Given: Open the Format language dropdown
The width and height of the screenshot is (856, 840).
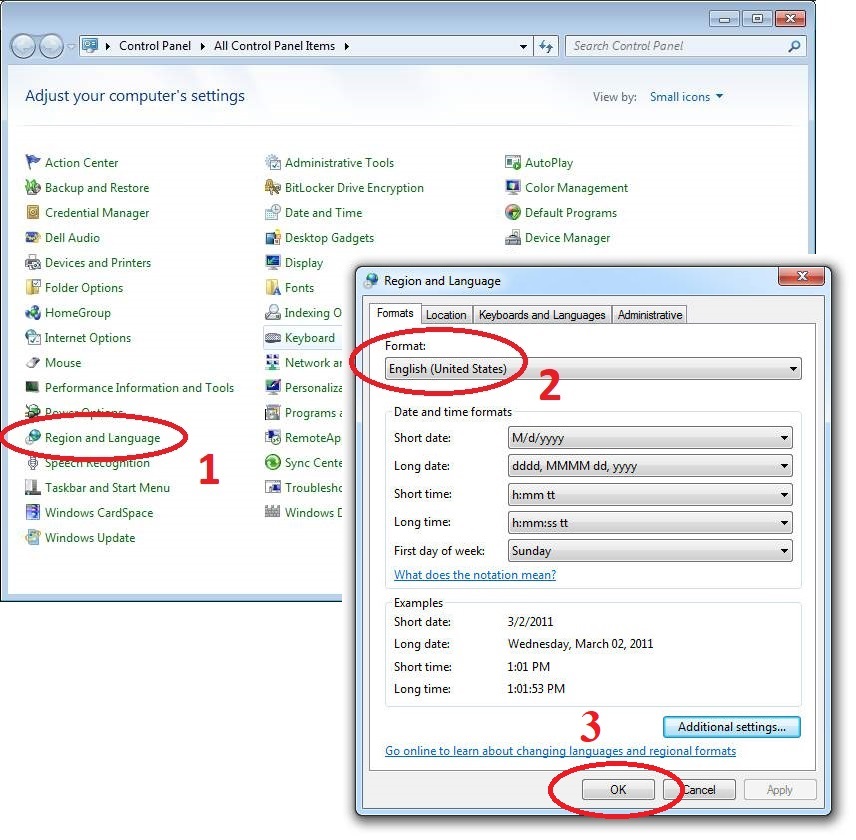Looking at the screenshot, I should pyautogui.click(x=593, y=369).
